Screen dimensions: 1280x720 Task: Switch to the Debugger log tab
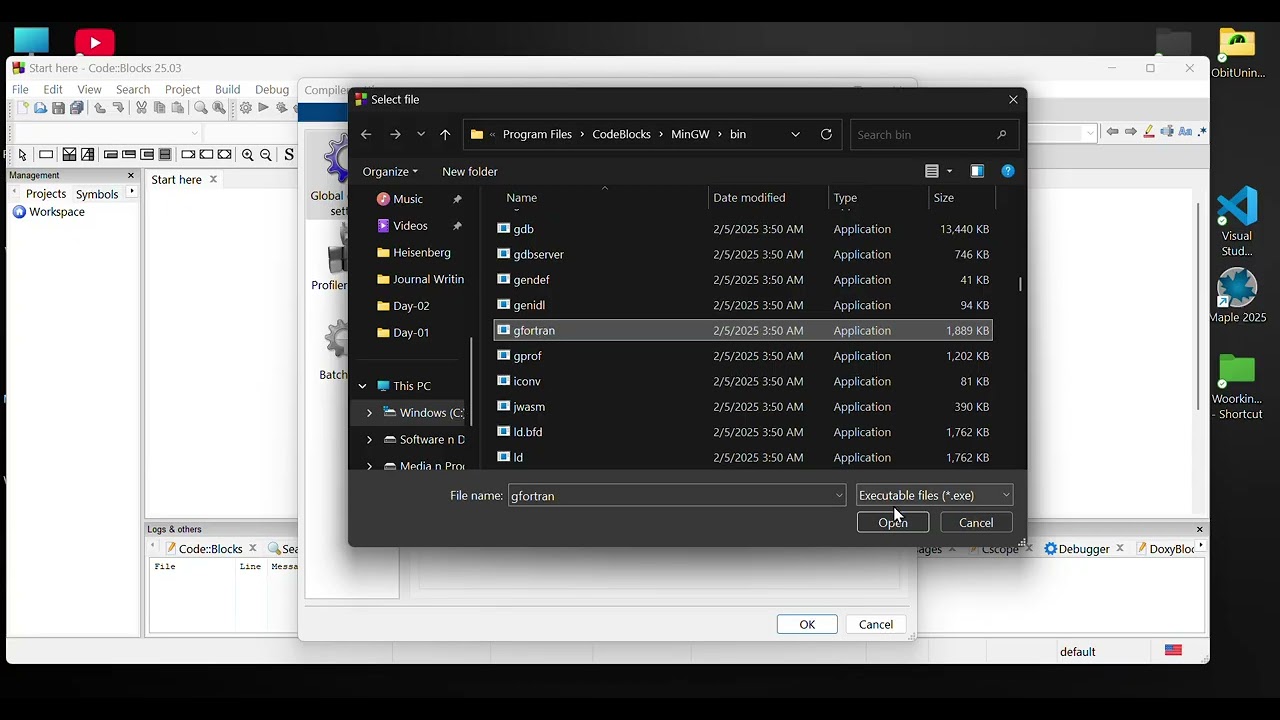pyautogui.click(x=1084, y=549)
